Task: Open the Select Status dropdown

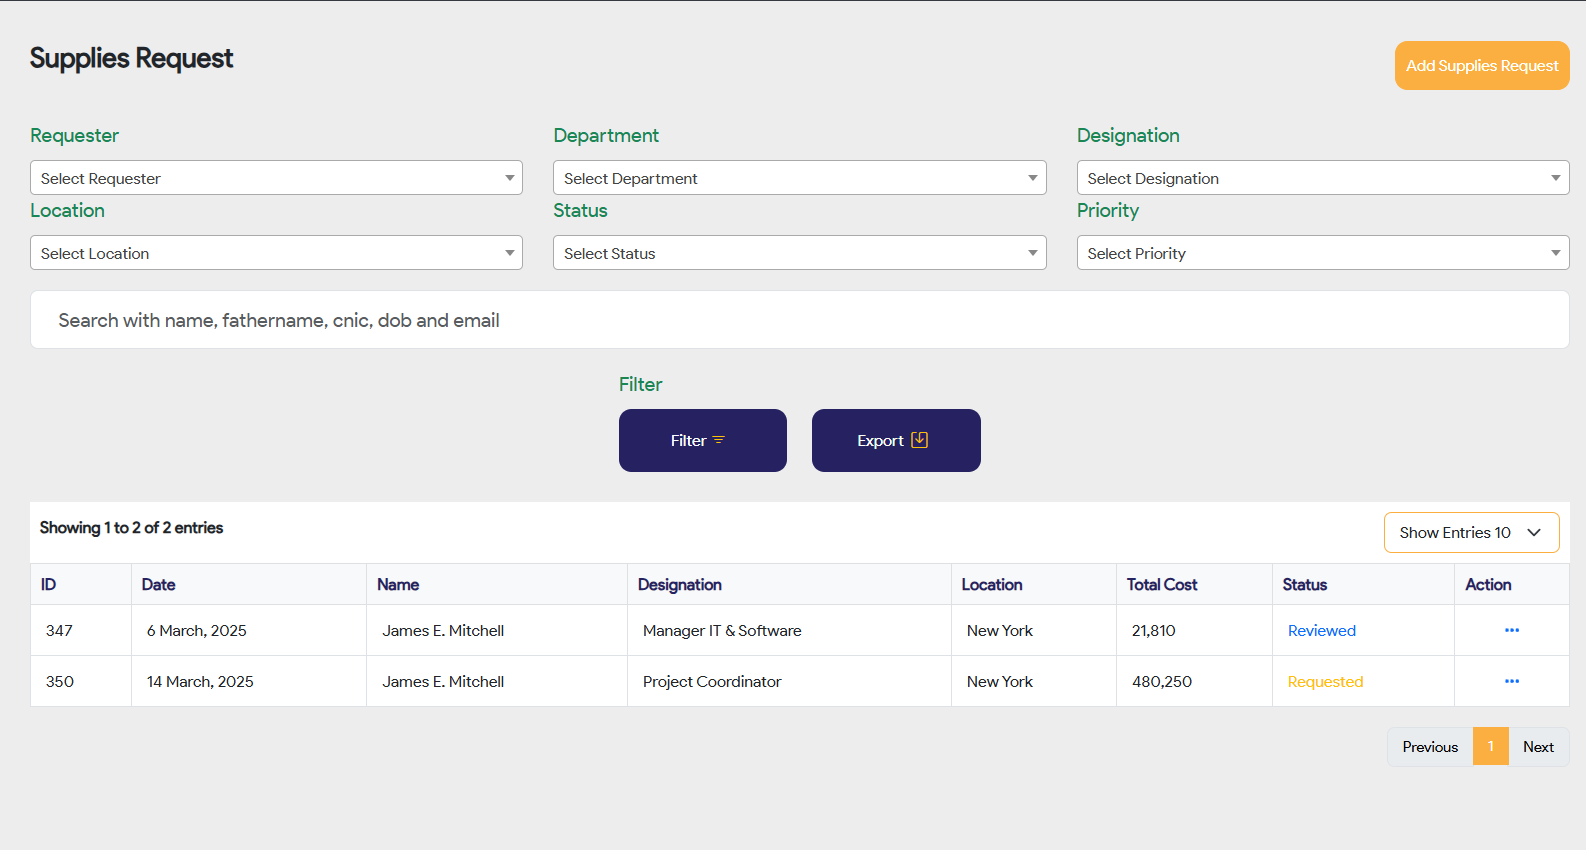Action: 799,253
